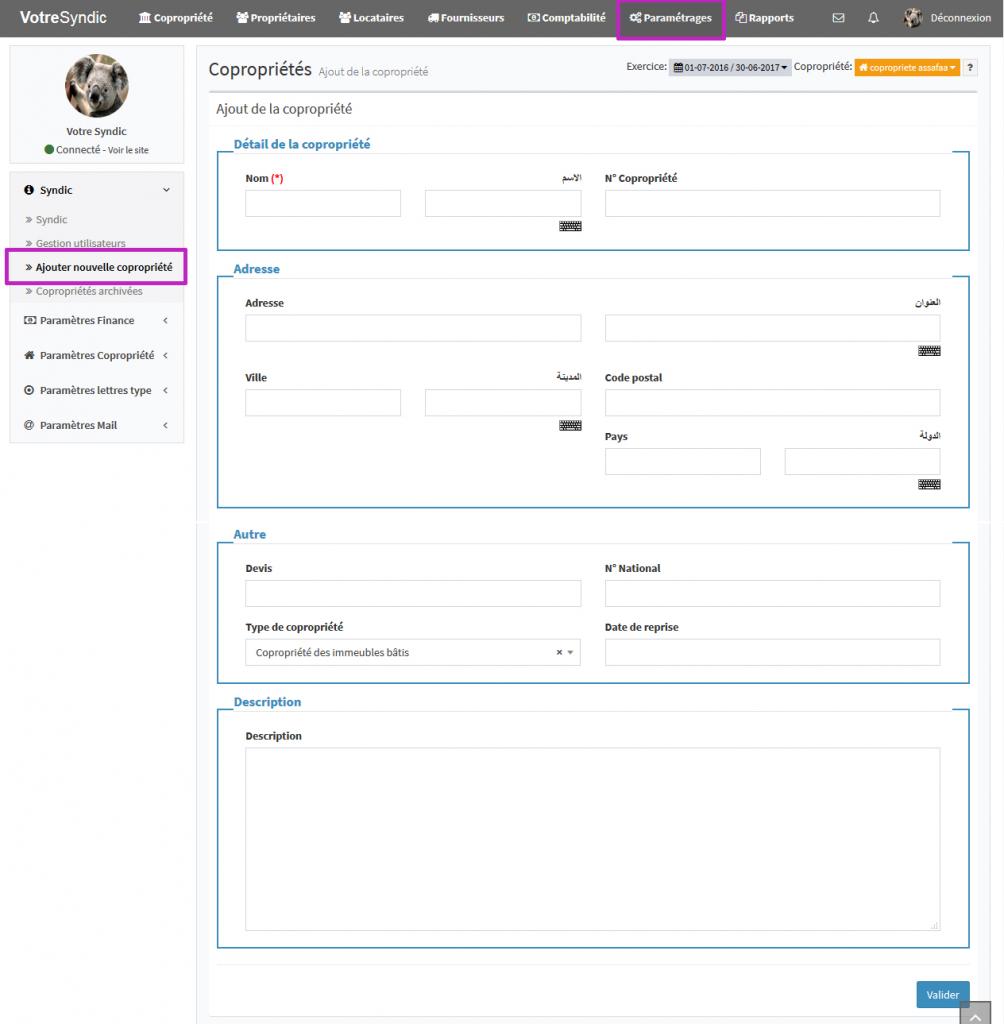Open the Exercice date range dropdown

coord(730,67)
